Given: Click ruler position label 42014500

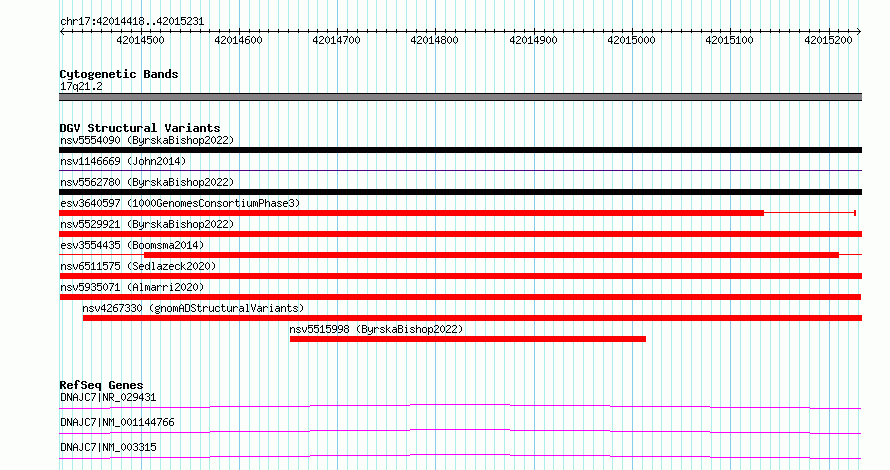Looking at the screenshot, I should coord(140,40).
